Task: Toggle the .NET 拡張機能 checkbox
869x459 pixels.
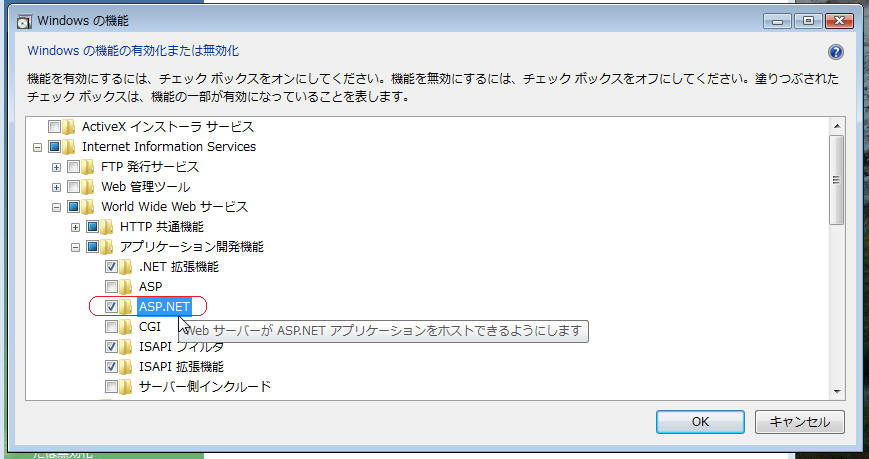Action: [111, 267]
